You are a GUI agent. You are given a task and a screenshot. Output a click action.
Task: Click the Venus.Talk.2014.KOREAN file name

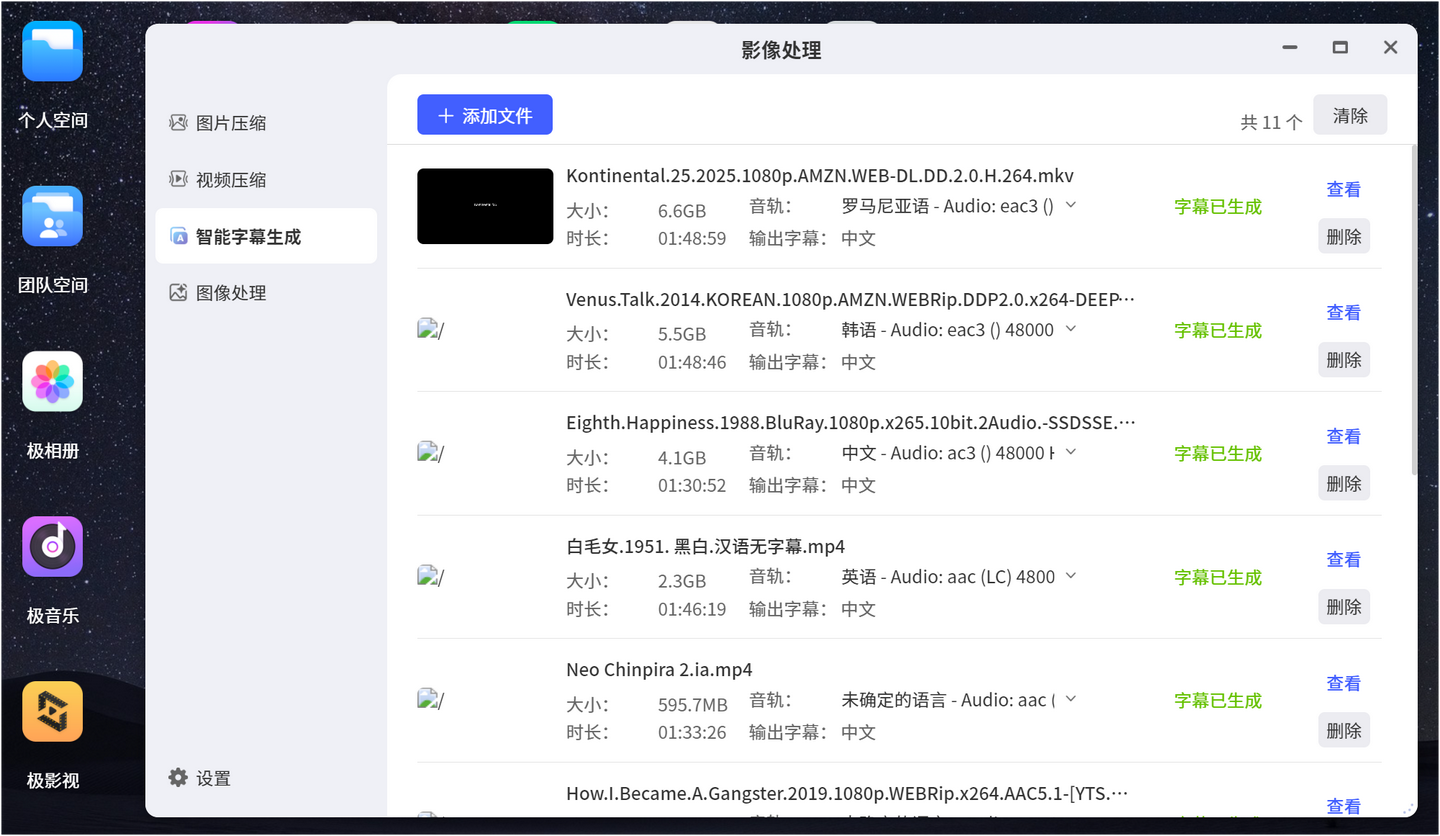(x=851, y=299)
